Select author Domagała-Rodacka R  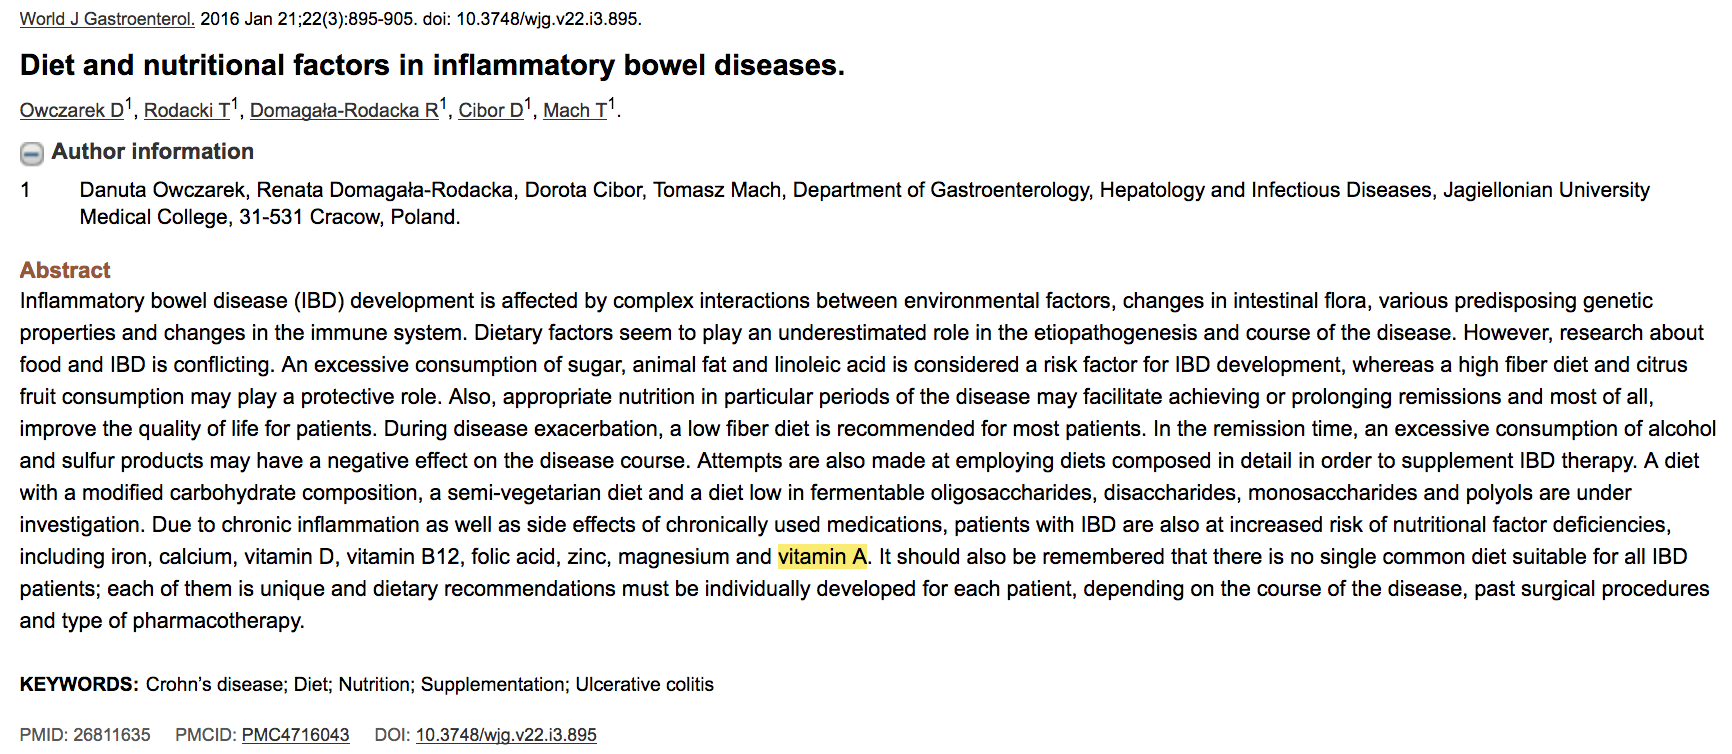[344, 111]
